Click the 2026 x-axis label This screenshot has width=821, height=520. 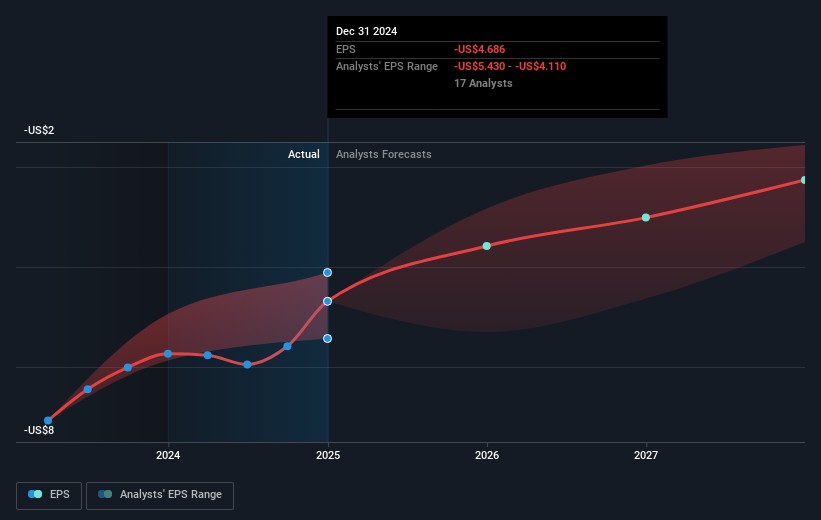click(x=487, y=456)
